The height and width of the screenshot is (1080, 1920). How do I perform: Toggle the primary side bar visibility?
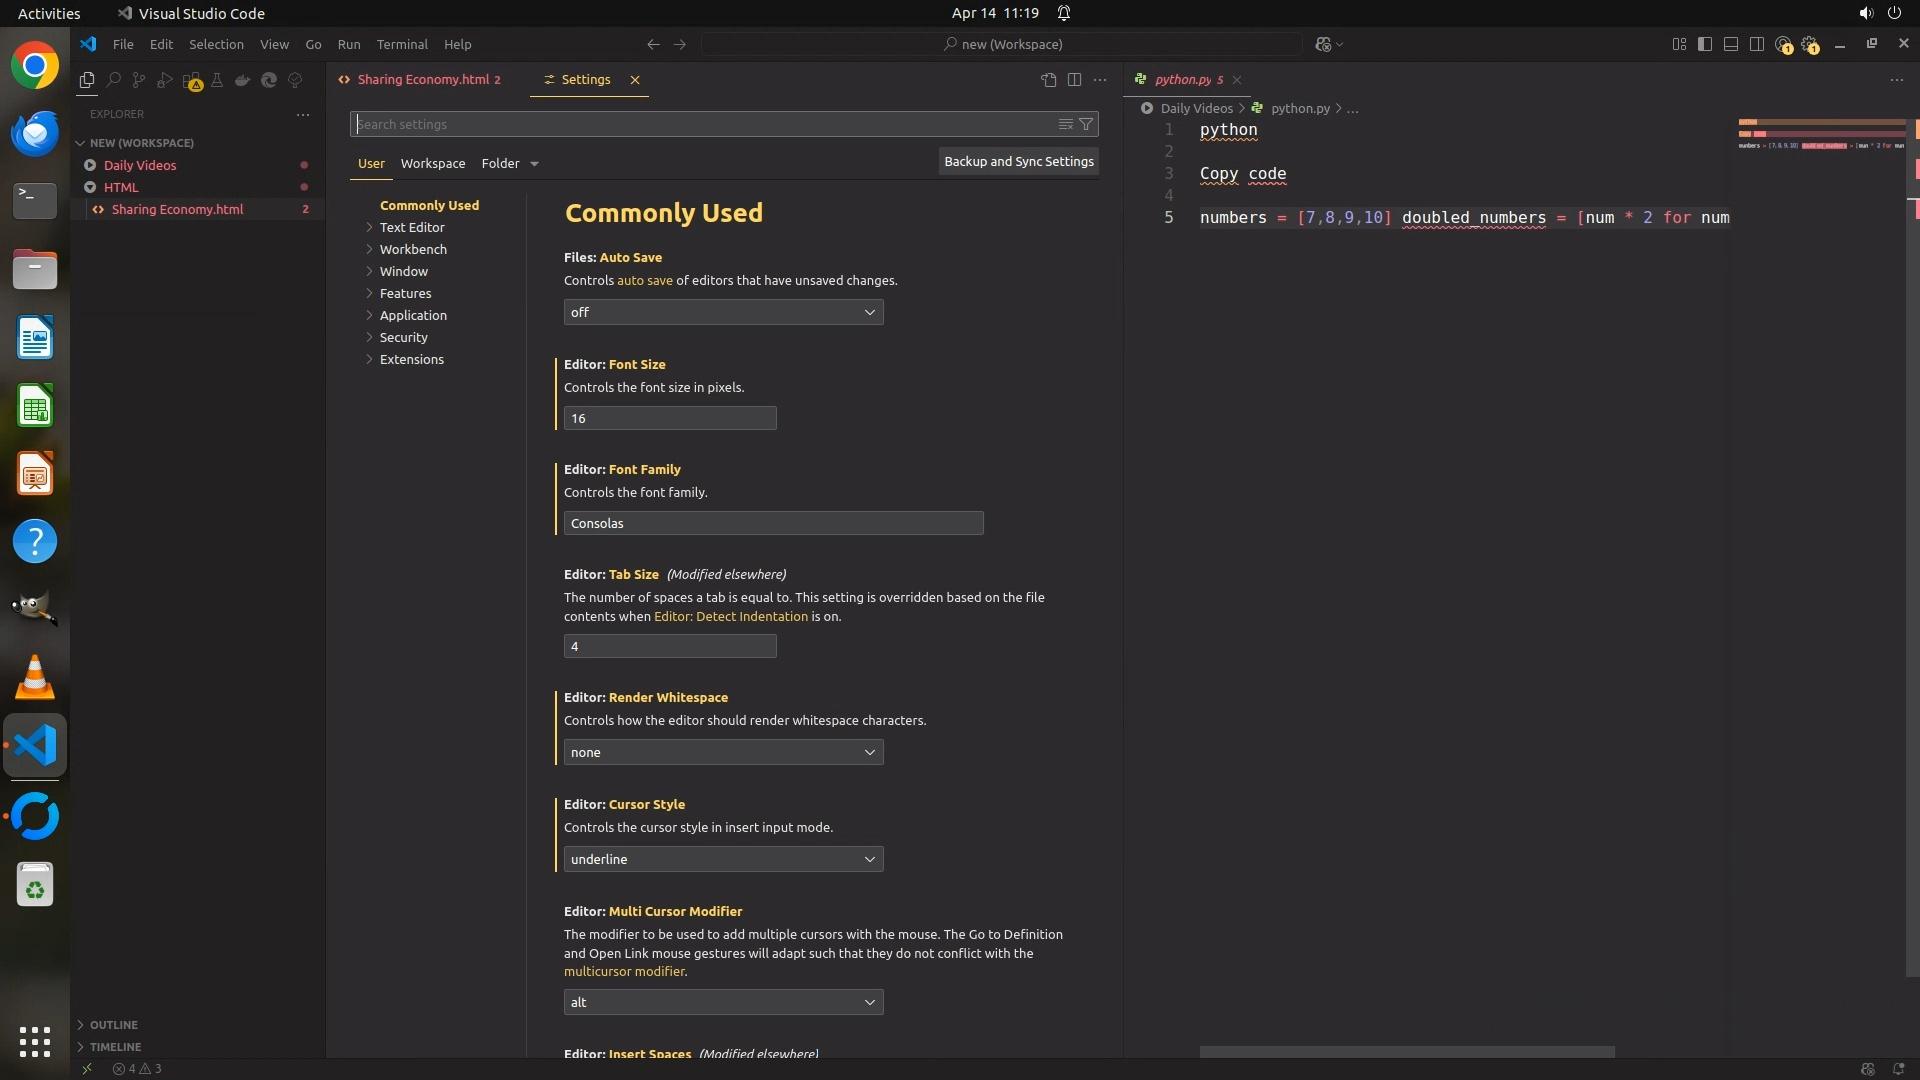pos(1705,44)
